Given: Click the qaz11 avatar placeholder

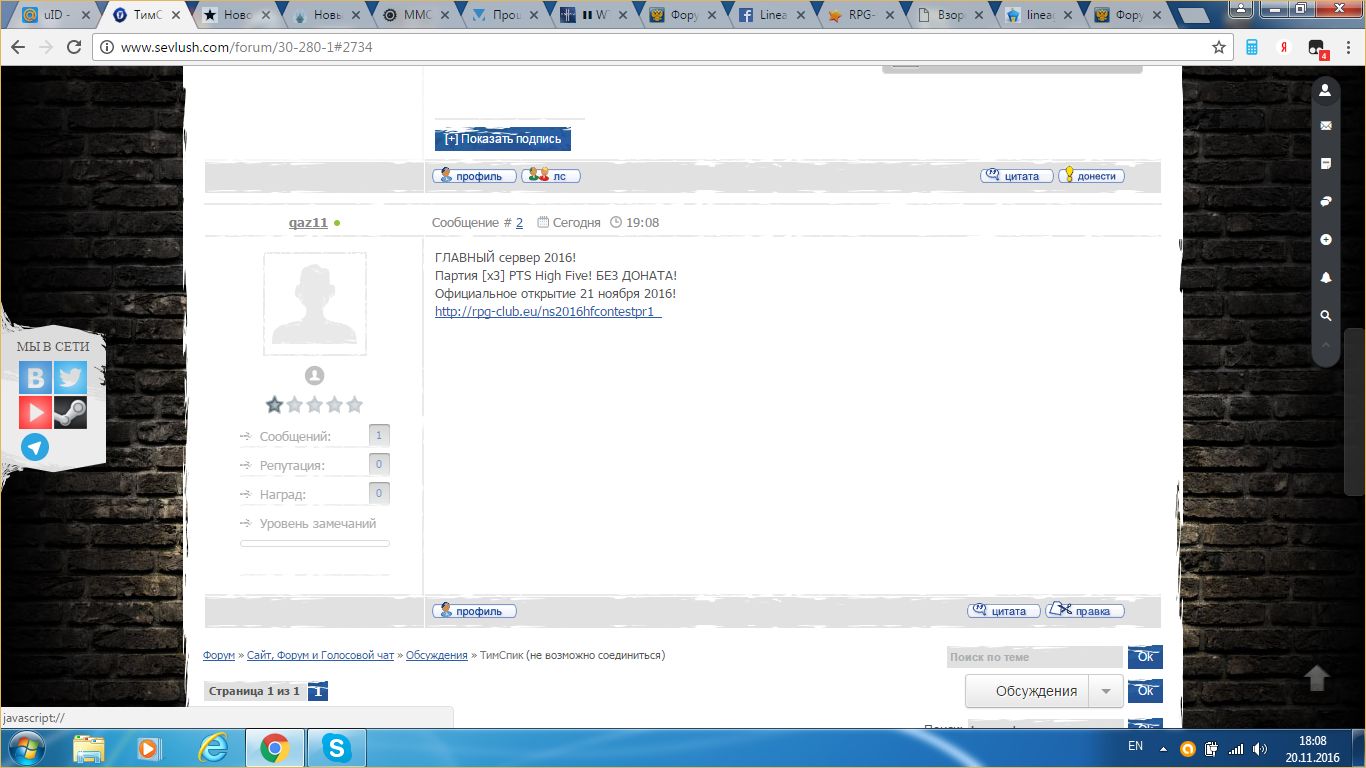Looking at the screenshot, I should (x=315, y=303).
